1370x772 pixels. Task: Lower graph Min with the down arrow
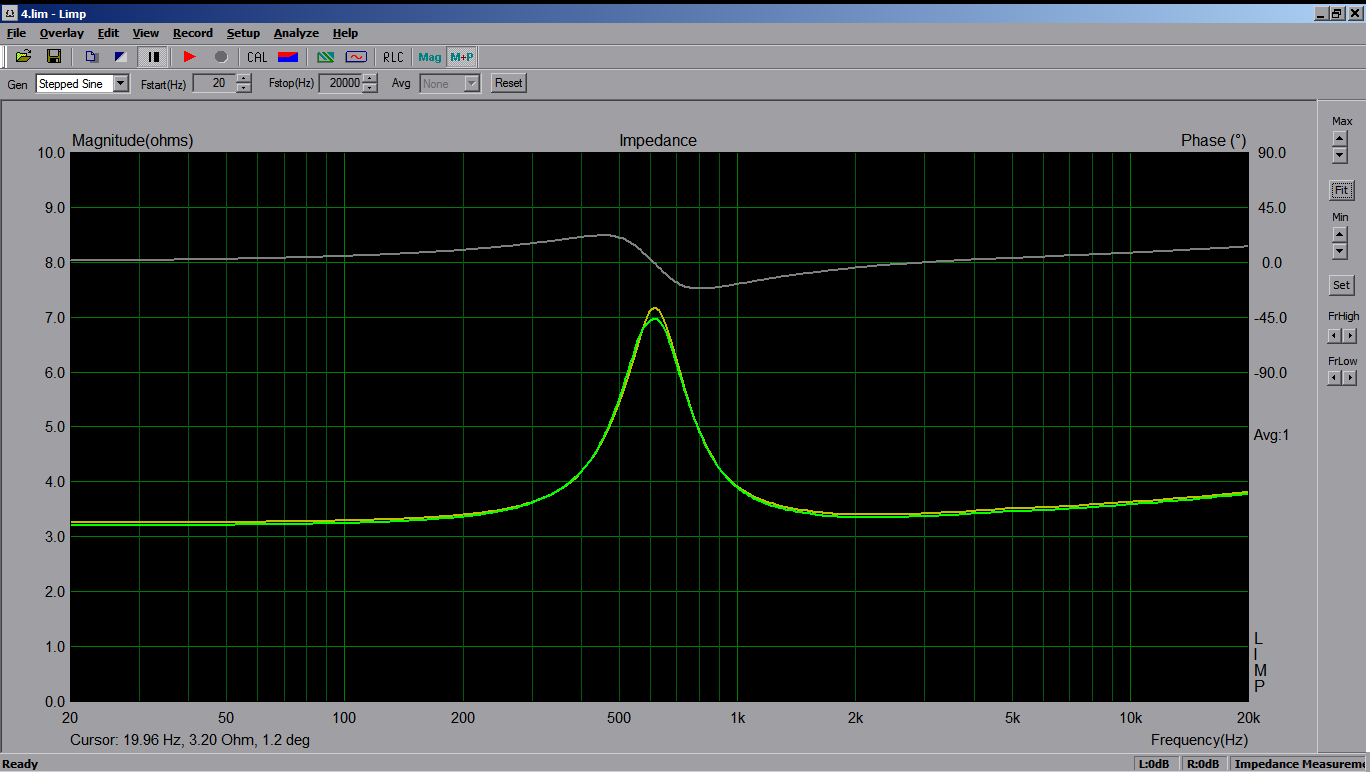[x=1340, y=251]
